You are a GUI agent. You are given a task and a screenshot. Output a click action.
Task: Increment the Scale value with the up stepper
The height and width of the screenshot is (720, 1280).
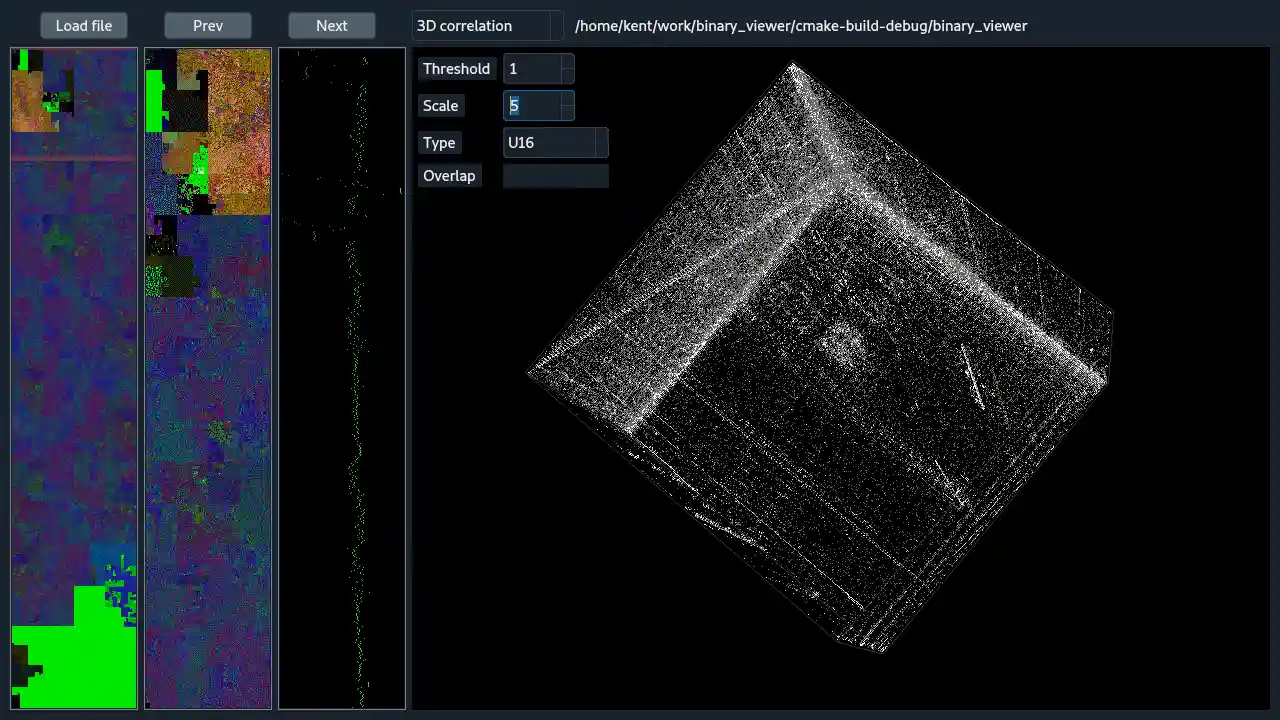pos(567,100)
